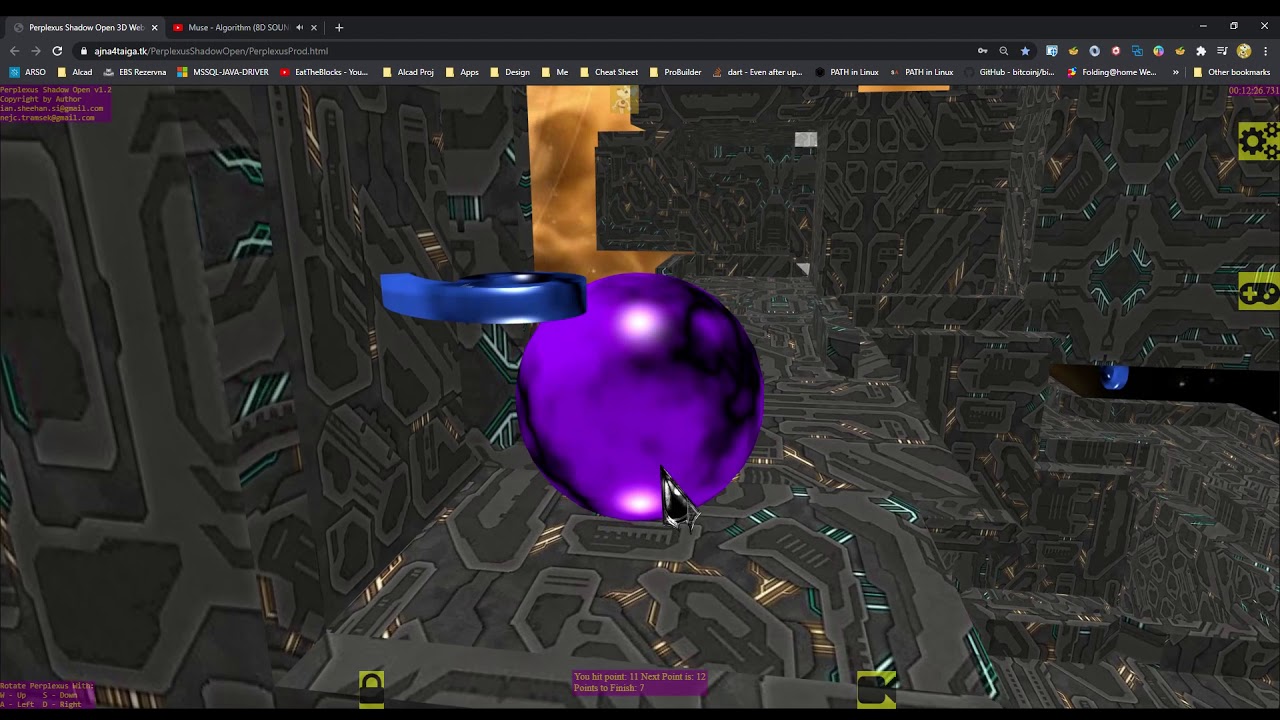Mute the Muse tab via speaker icon

pyautogui.click(x=299, y=27)
